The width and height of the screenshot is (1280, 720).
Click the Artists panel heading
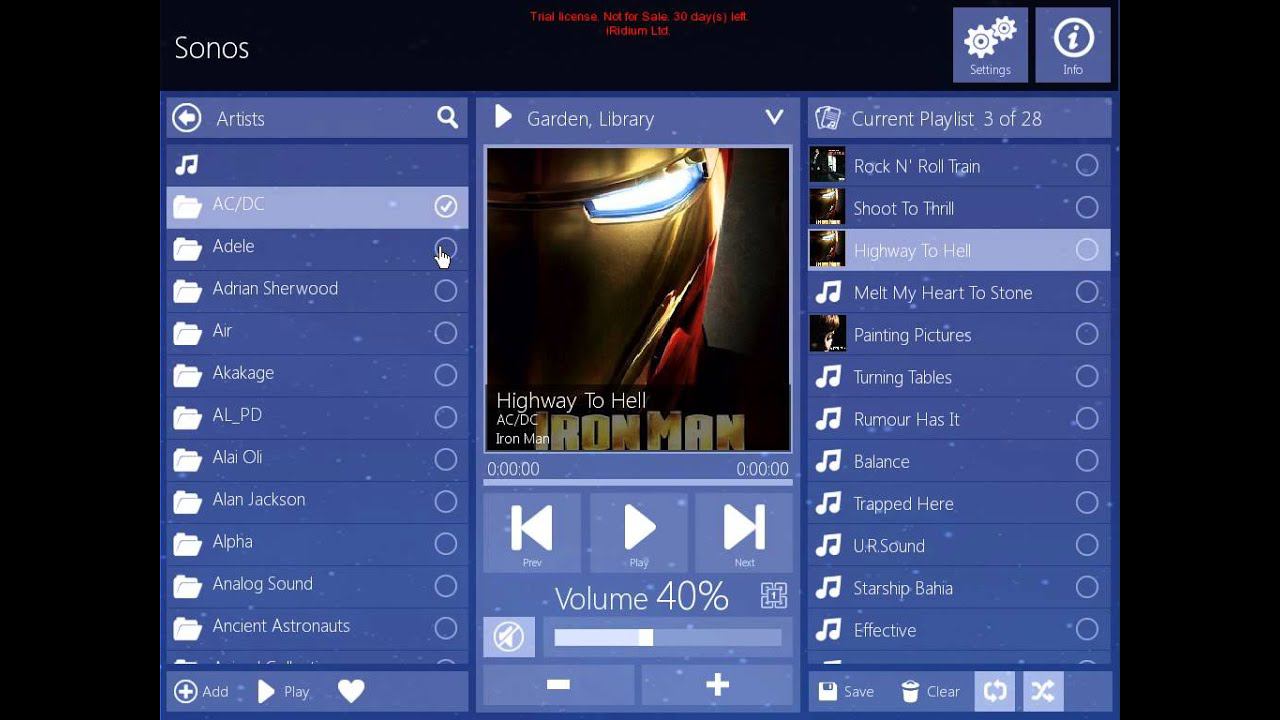pyautogui.click(x=241, y=119)
